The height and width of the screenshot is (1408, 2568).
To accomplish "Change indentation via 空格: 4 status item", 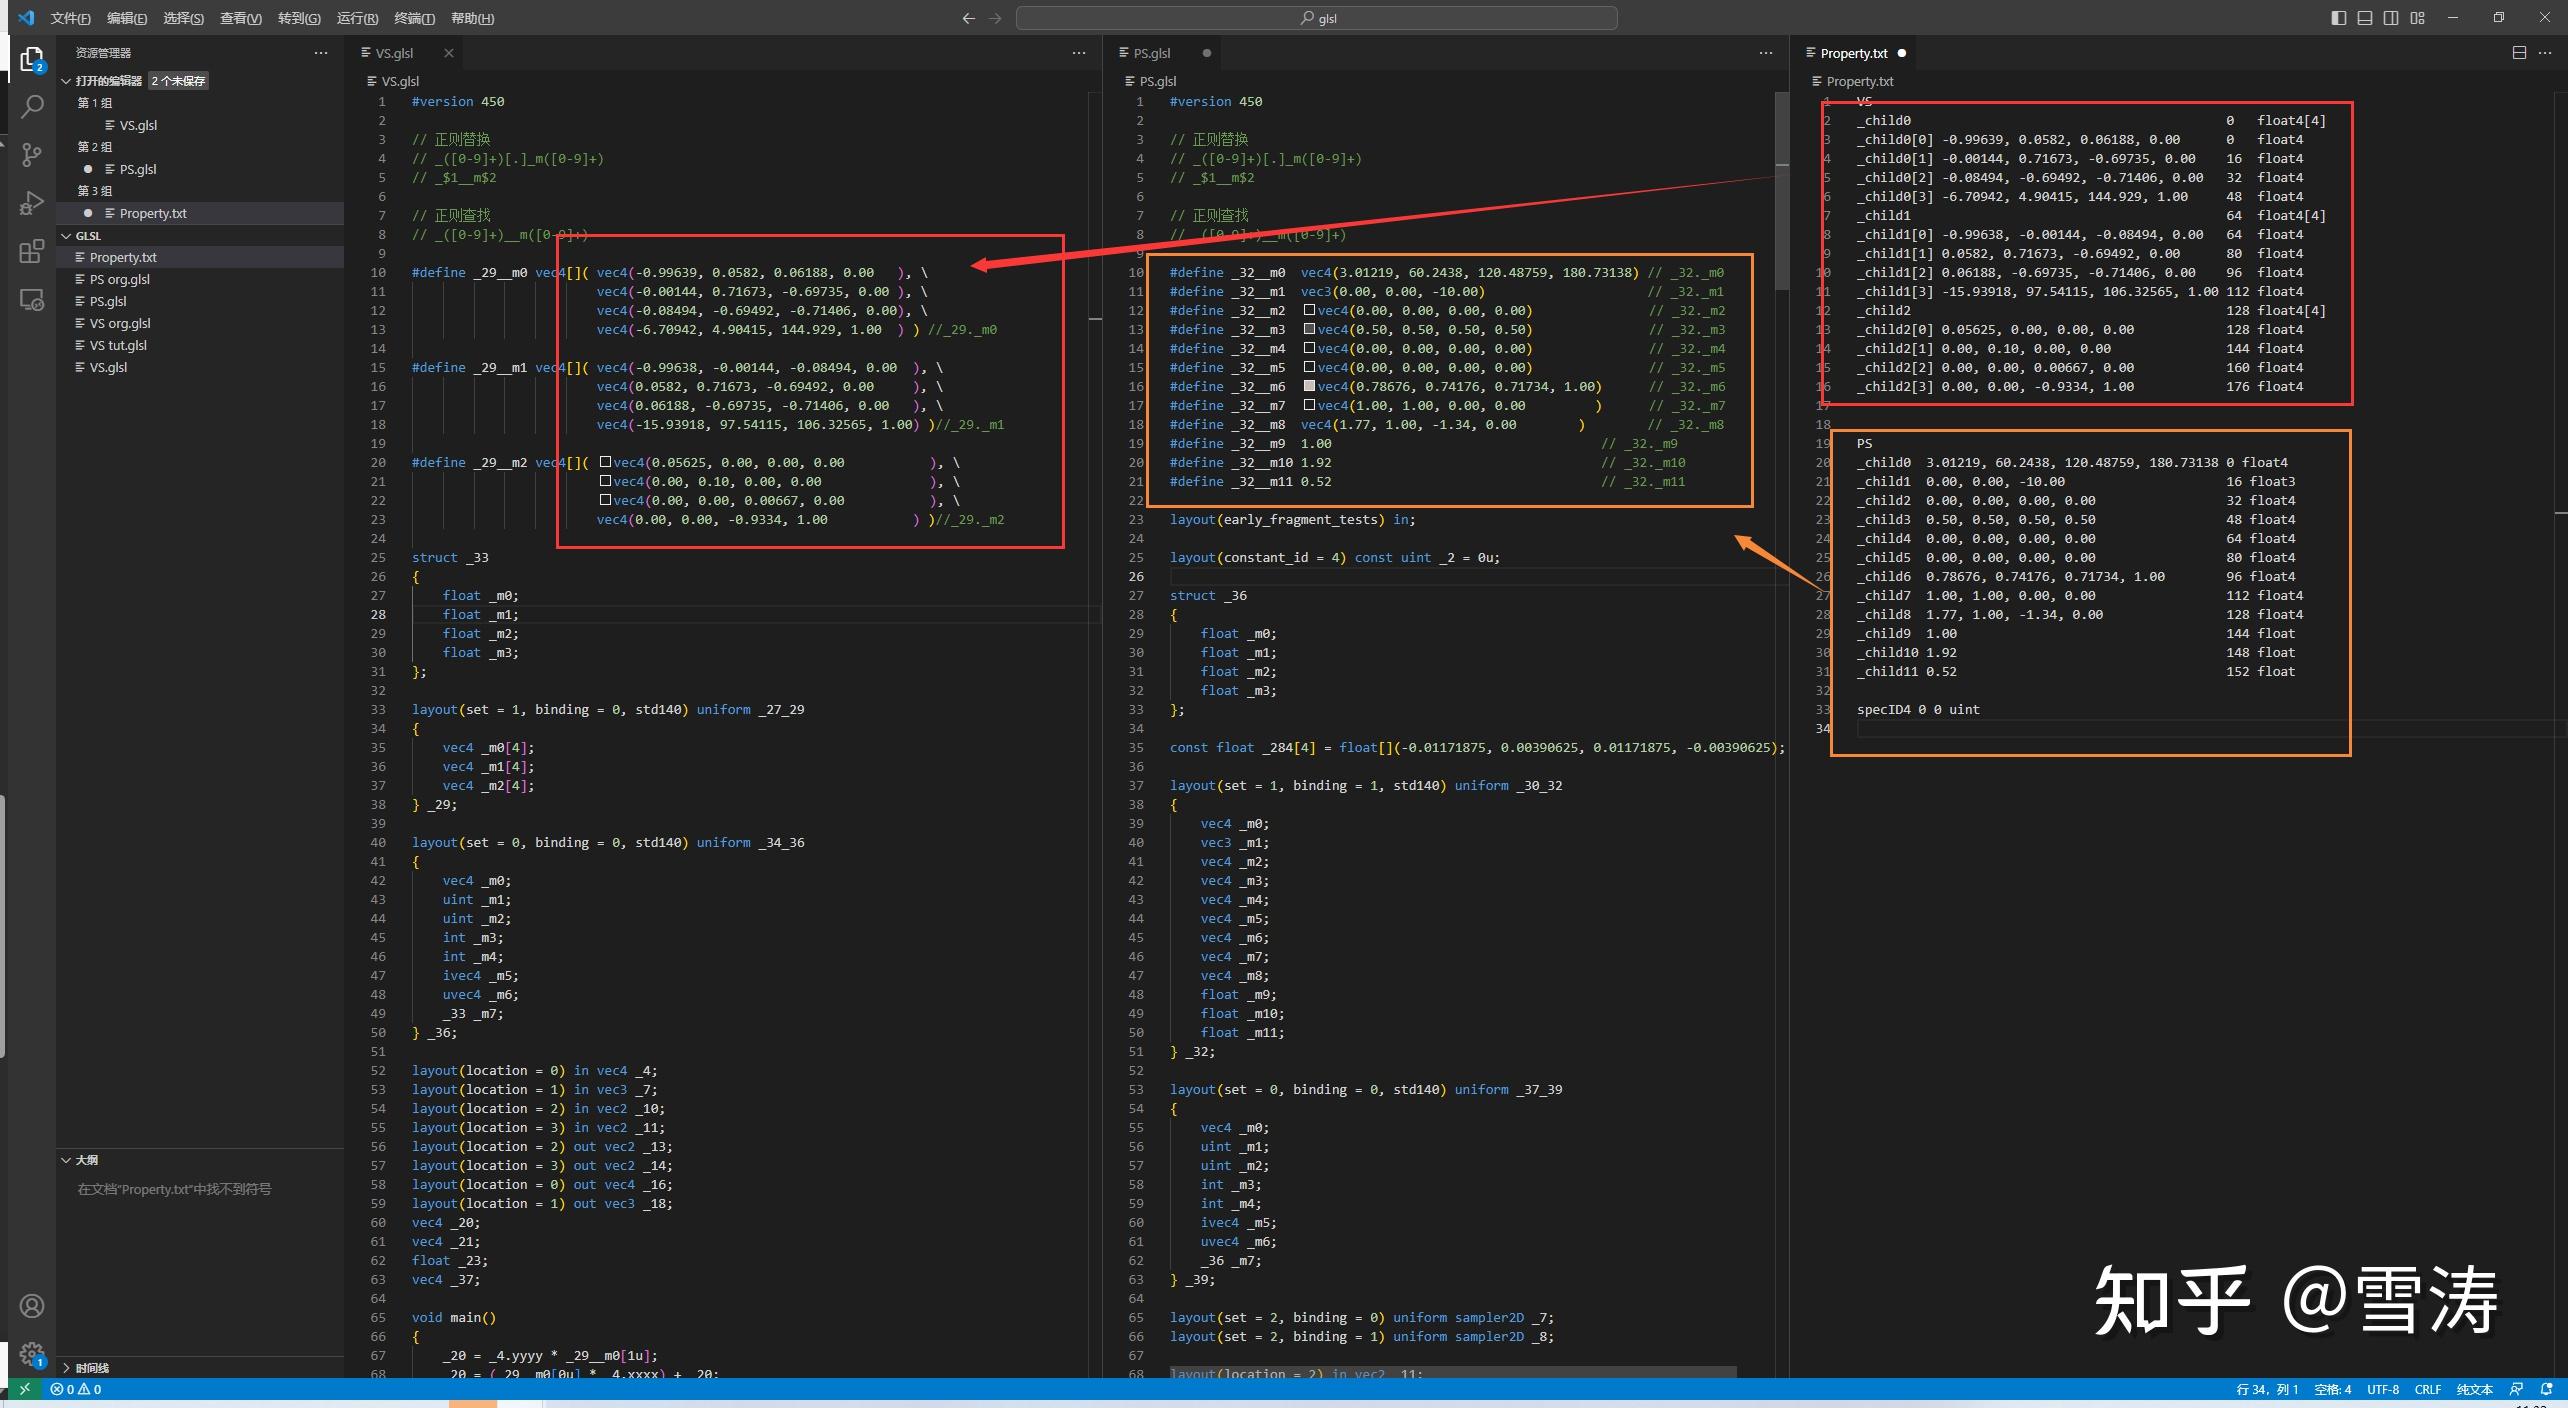I will point(2332,1389).
